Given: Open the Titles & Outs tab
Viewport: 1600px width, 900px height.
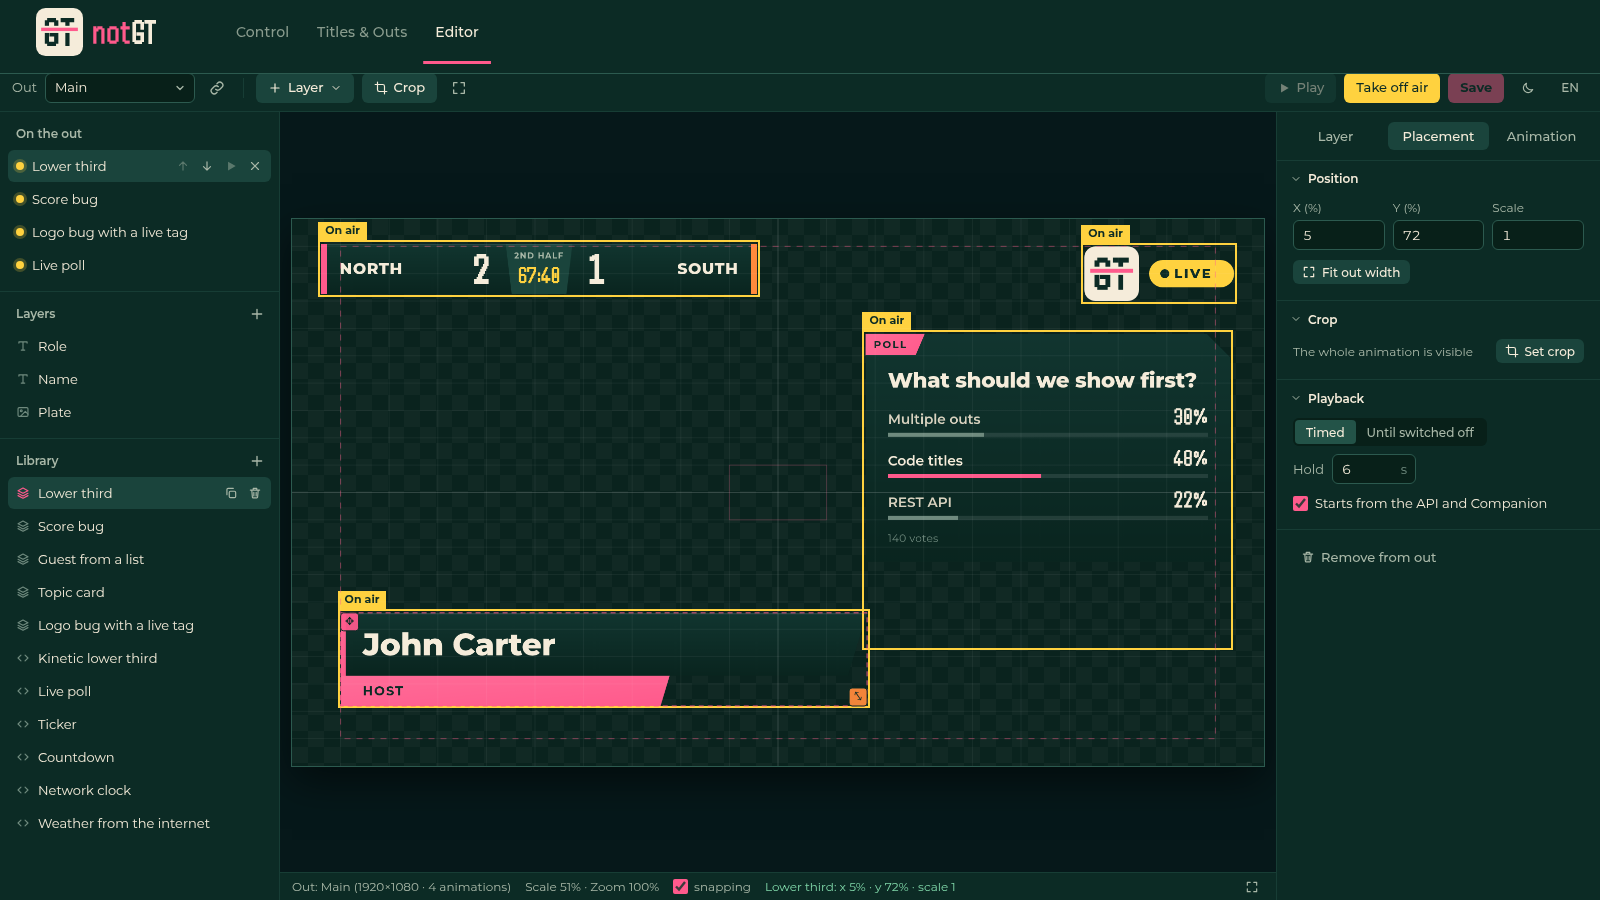Looking at the screenshot, I should (x=362, y=32).
